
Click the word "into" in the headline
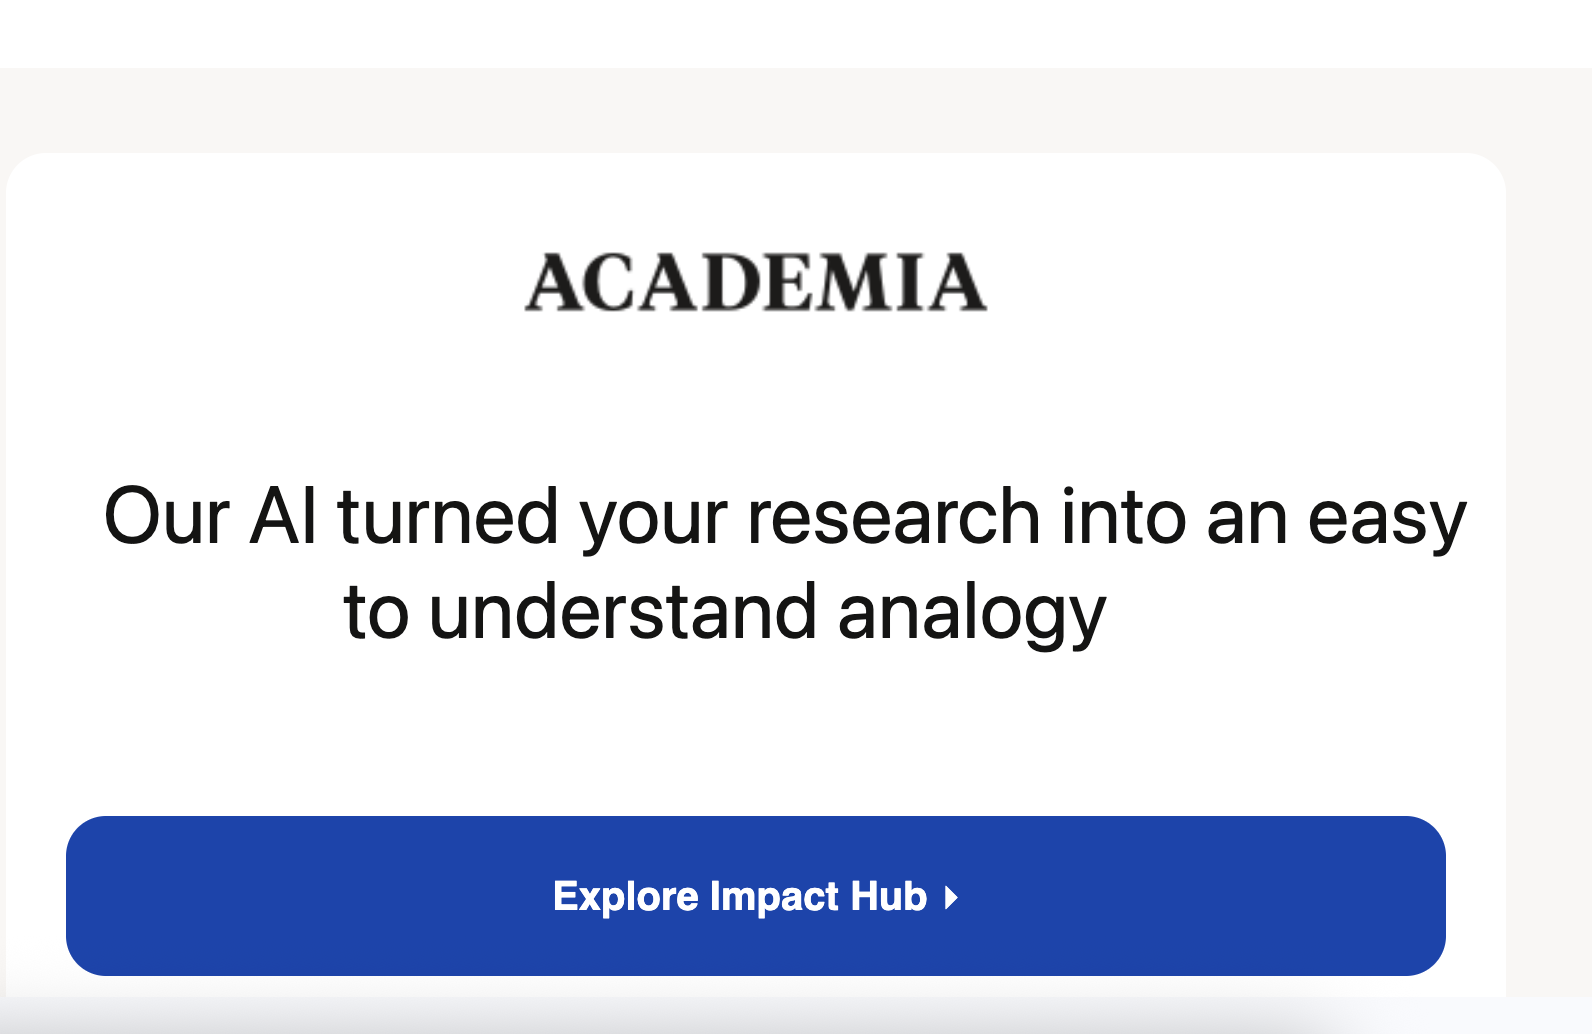[1122, 517]
